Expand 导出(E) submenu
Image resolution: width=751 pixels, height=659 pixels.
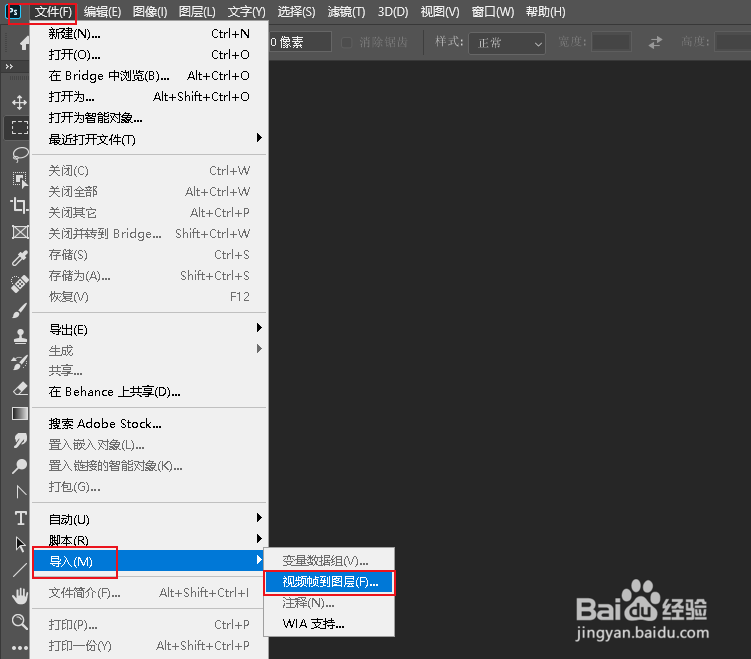149,330
